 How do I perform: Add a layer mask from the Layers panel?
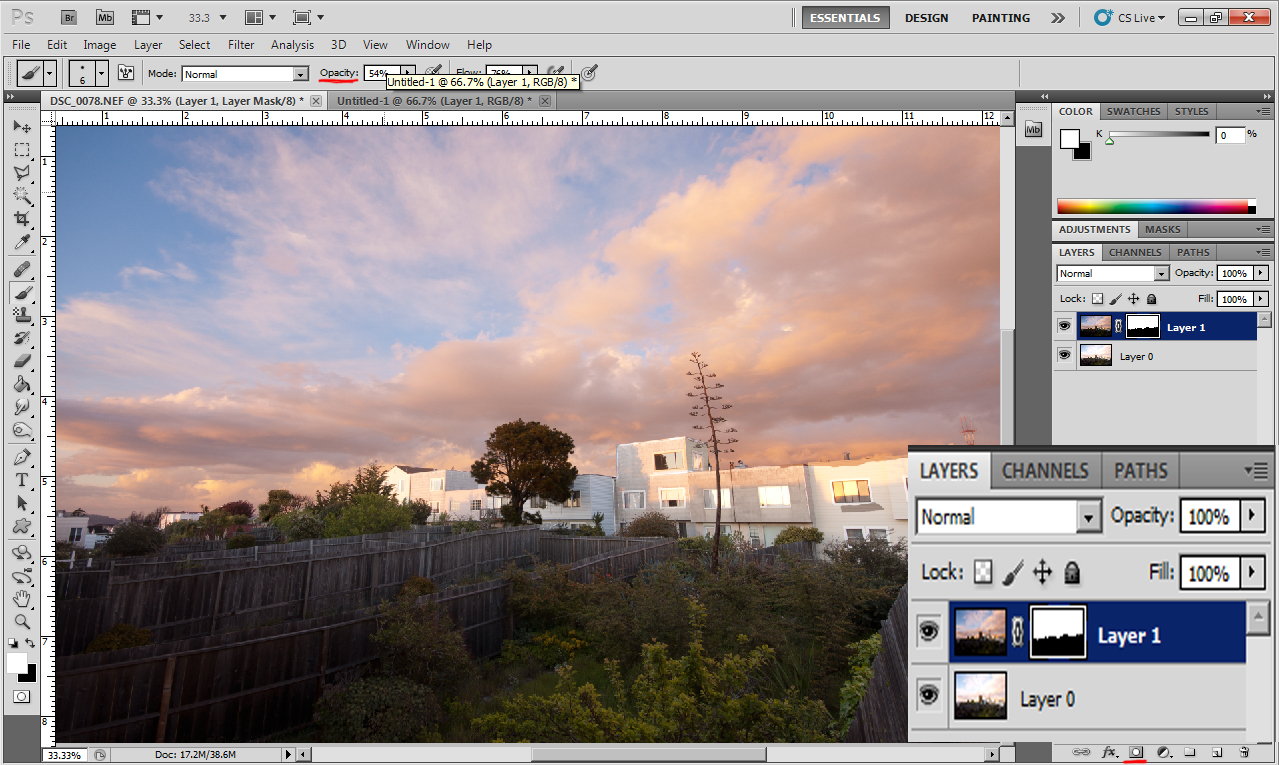tap(1134, 752)
